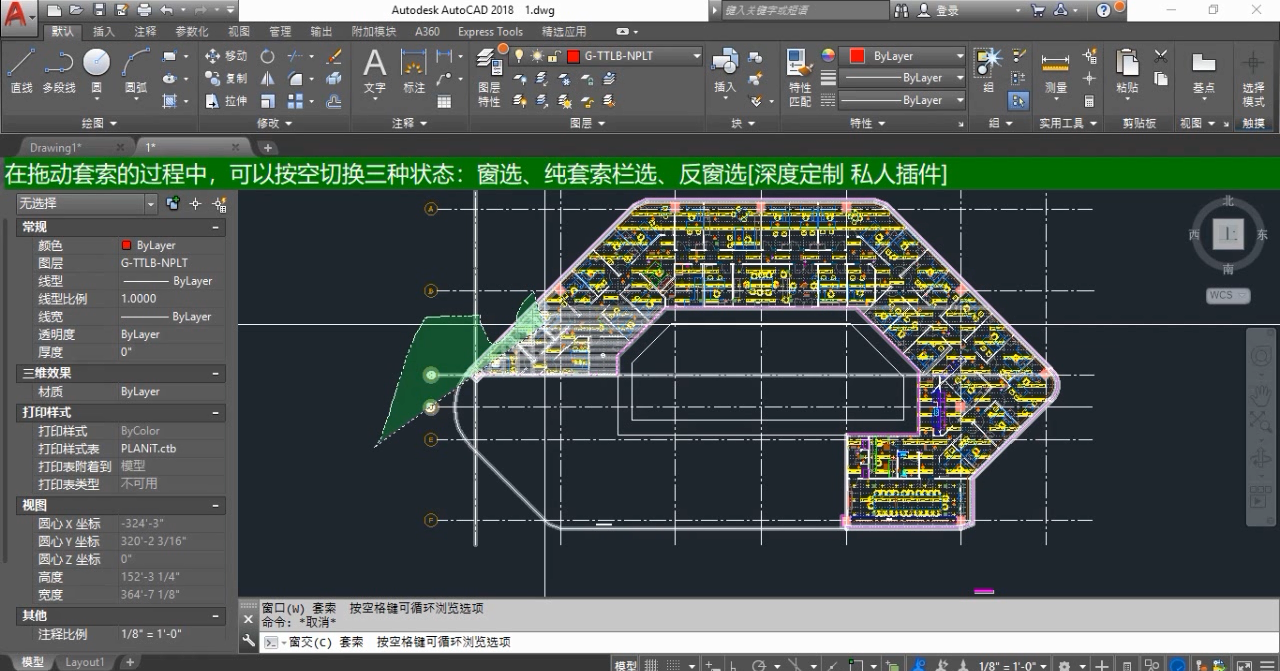Click the 登录 sign-in button
The height and width of the screenshot is (671, 1280).
coord(947,10)
